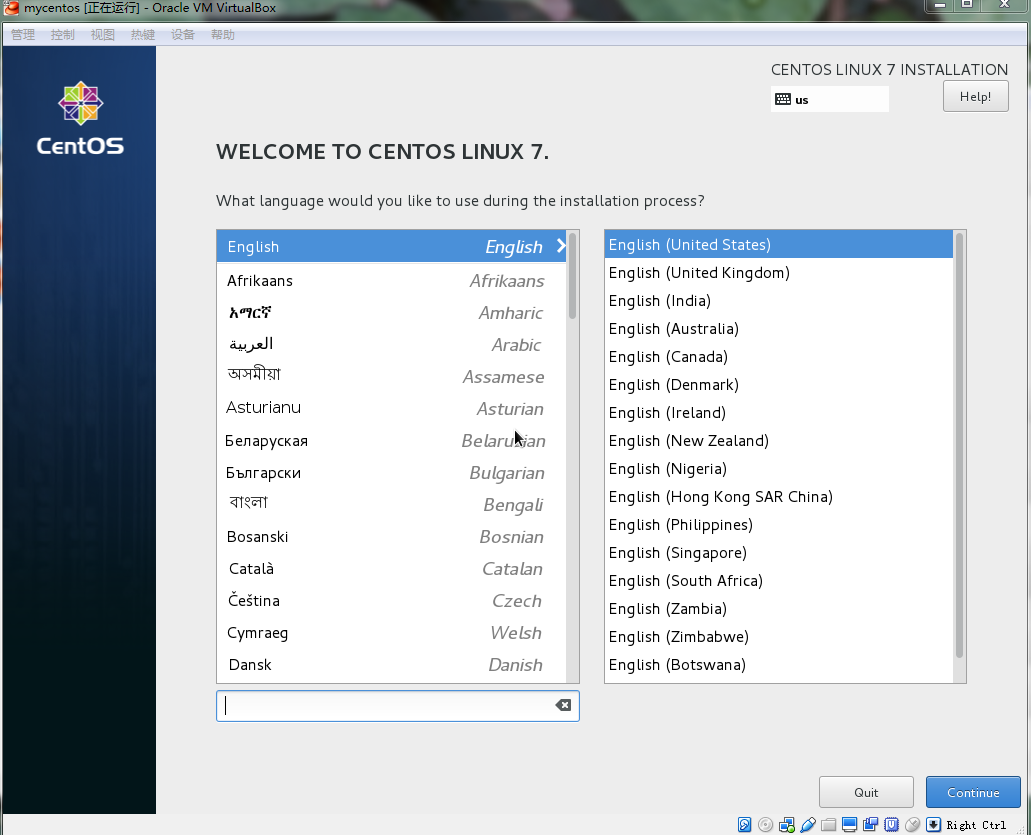Click the video capture icon in status bar
Image resolution: width=1031 pixels, height=835 pixels.
[871, 824]
